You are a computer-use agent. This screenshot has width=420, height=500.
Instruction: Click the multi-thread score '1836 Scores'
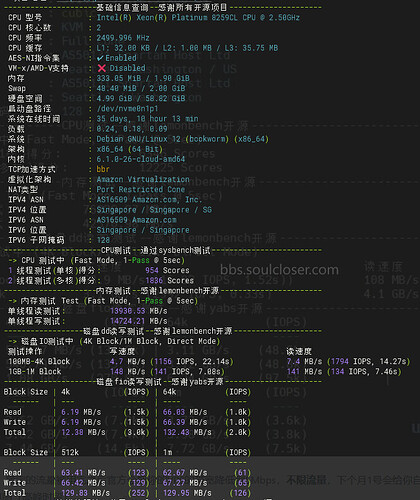169,280
